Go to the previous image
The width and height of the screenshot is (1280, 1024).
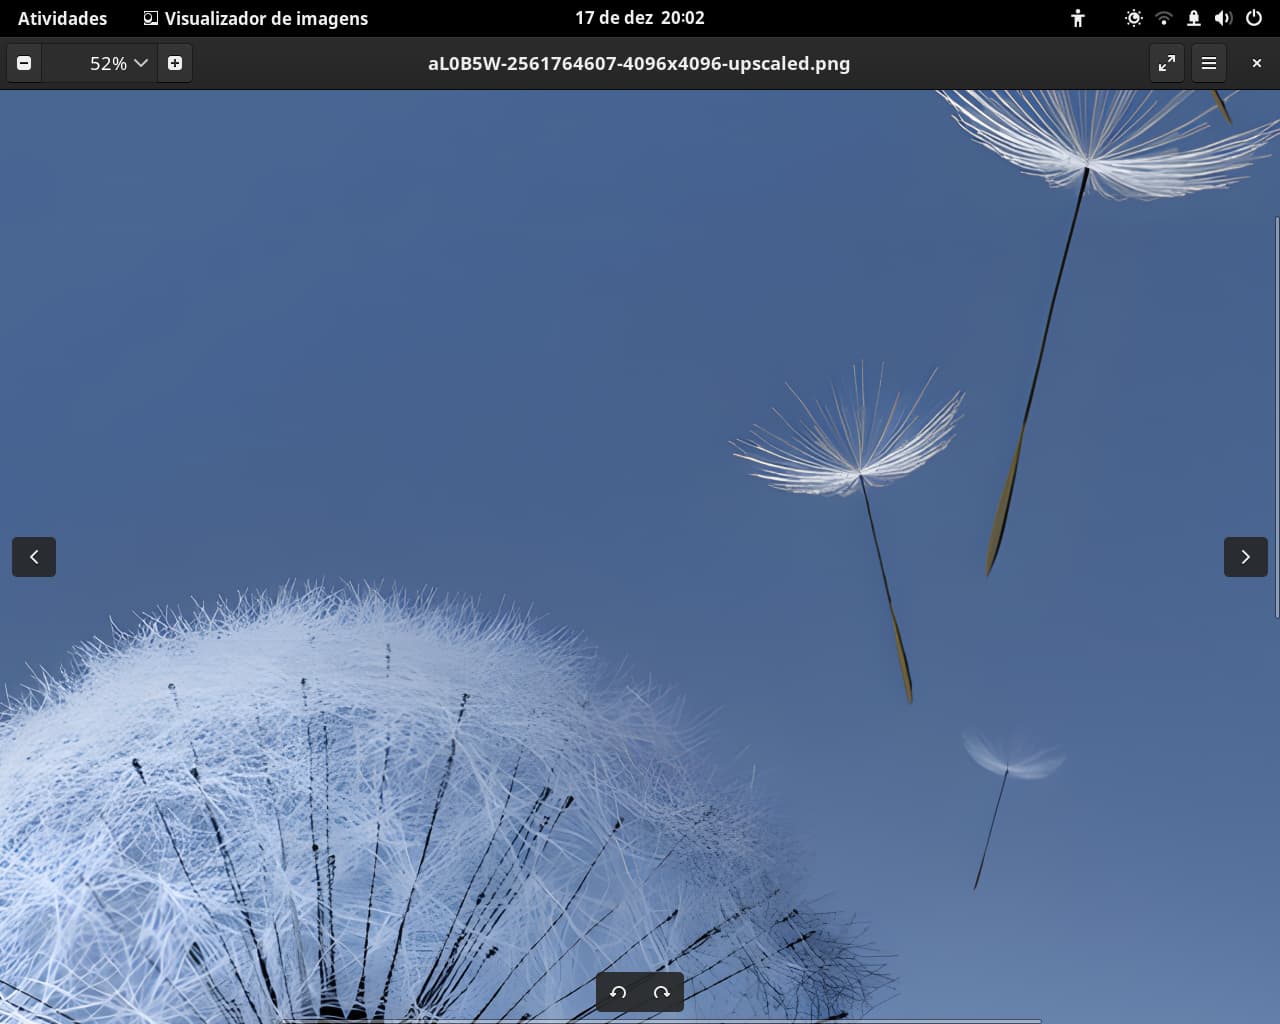(x=34, y=557)
